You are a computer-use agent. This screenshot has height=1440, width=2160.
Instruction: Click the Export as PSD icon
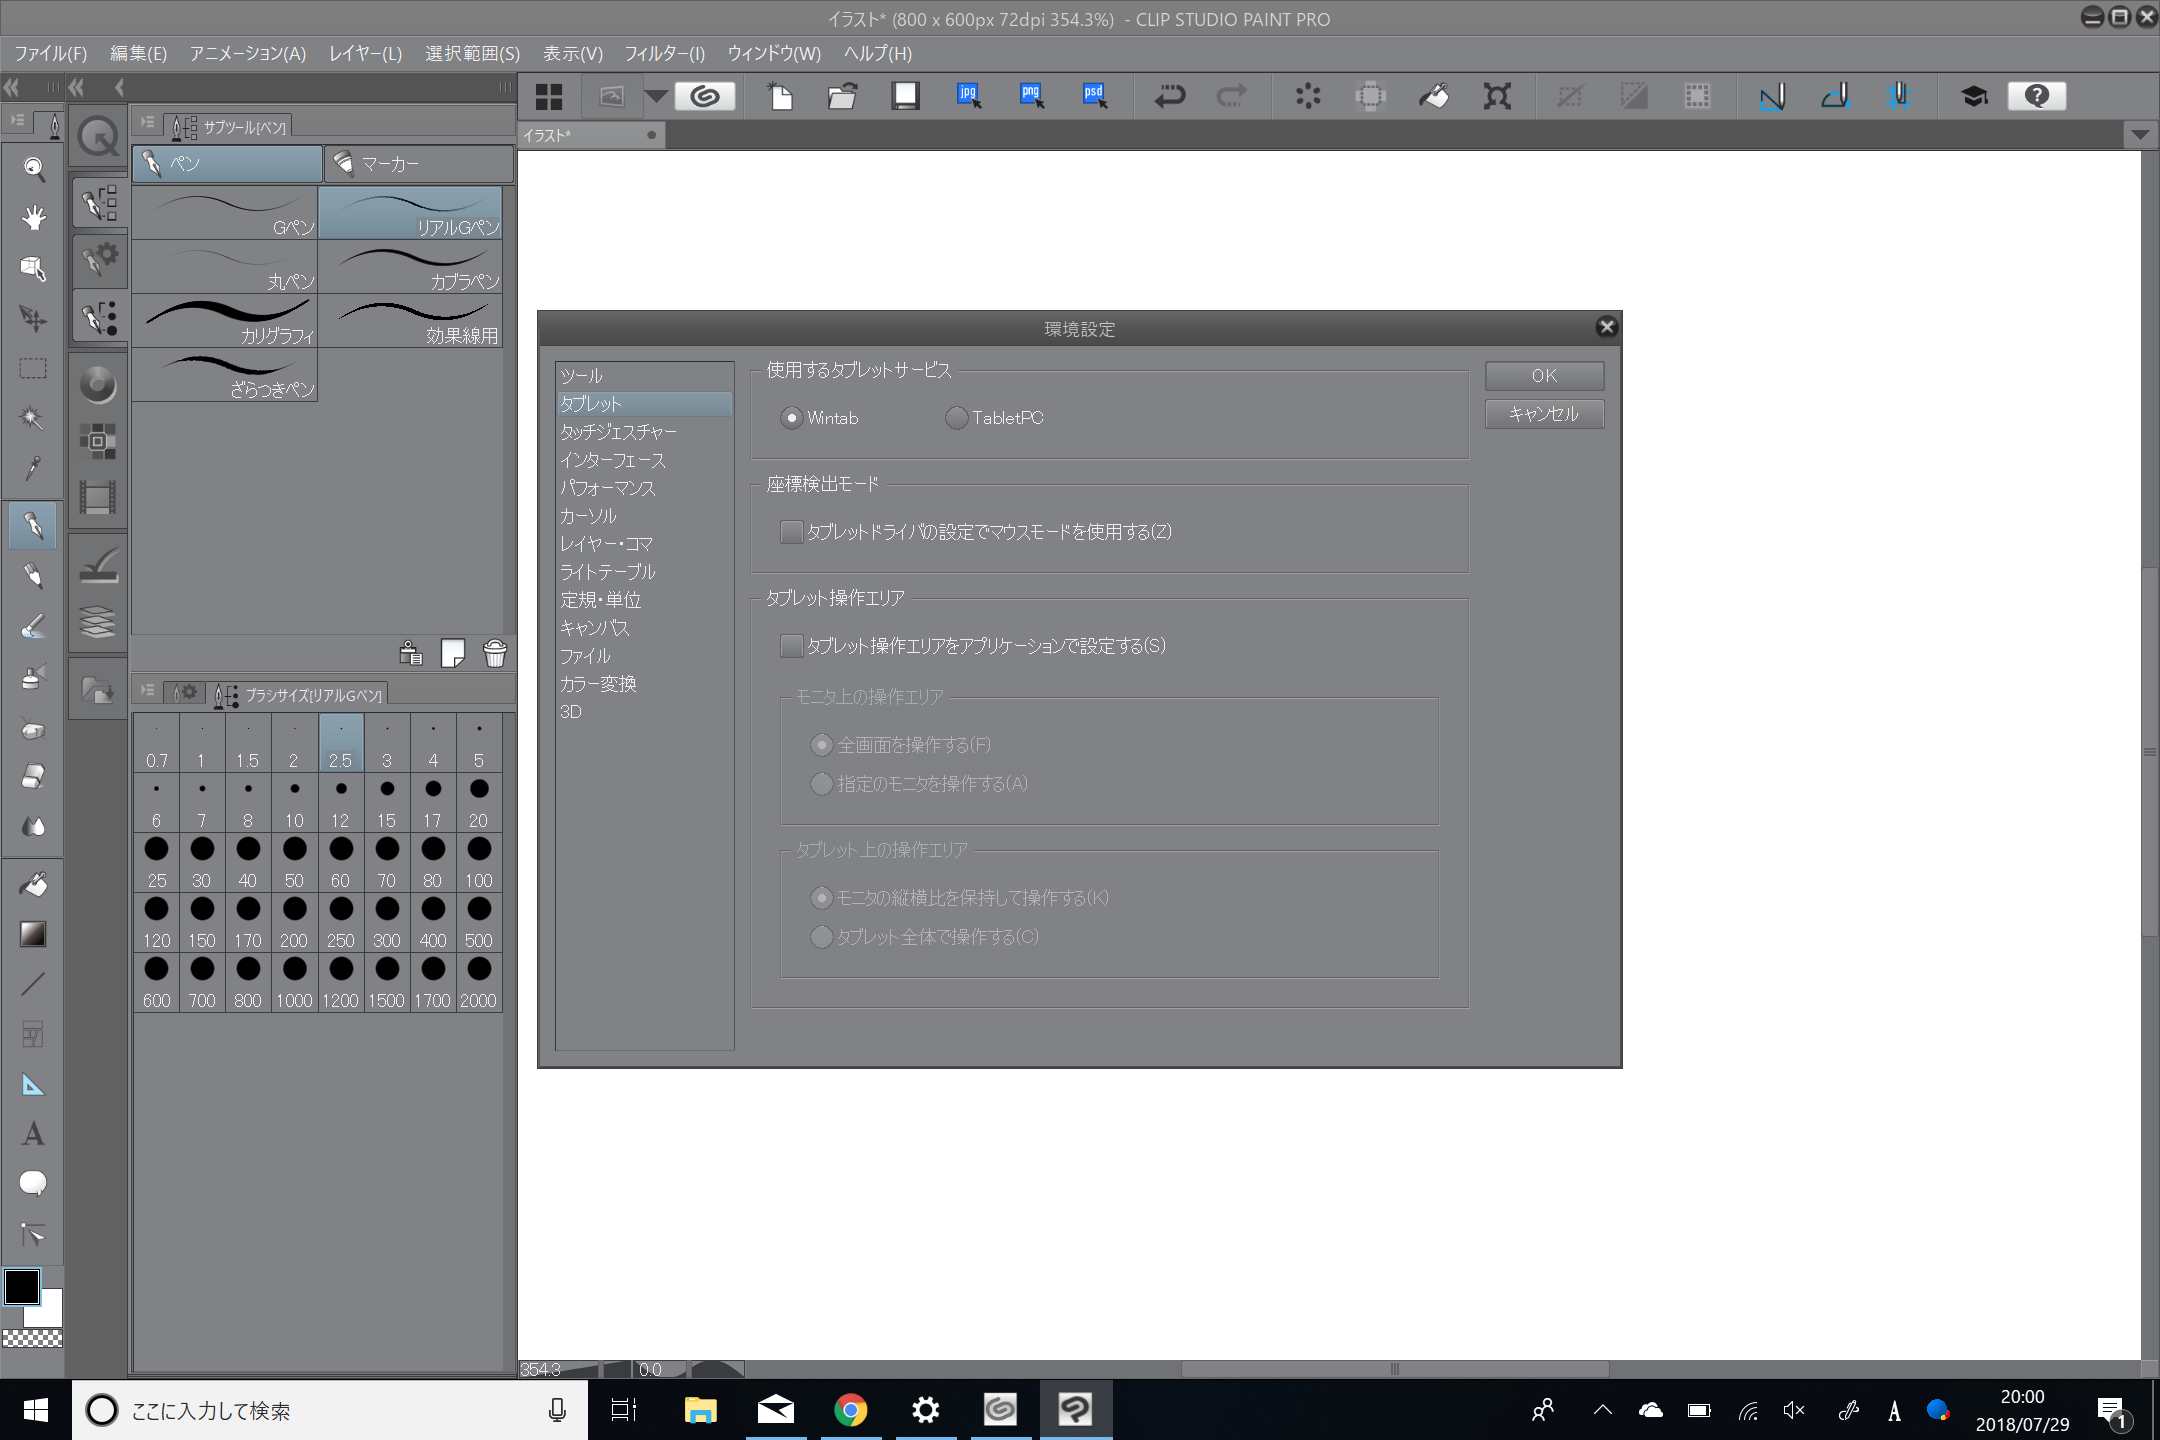point(1094,96)
